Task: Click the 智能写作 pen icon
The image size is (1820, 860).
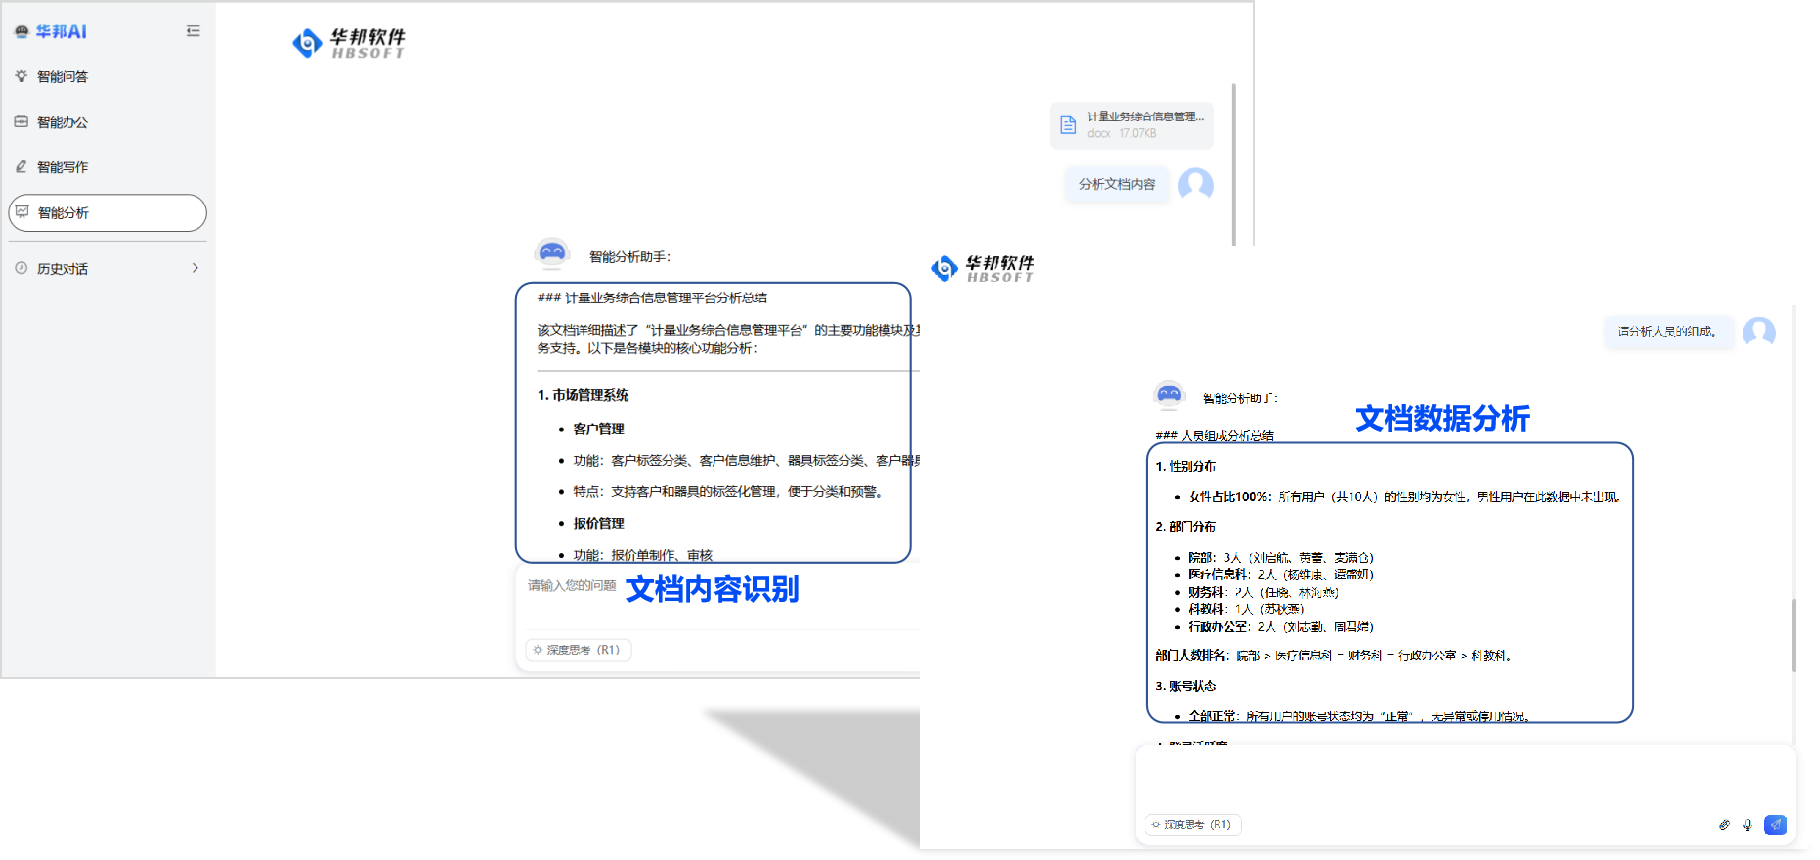Action: 21,166
